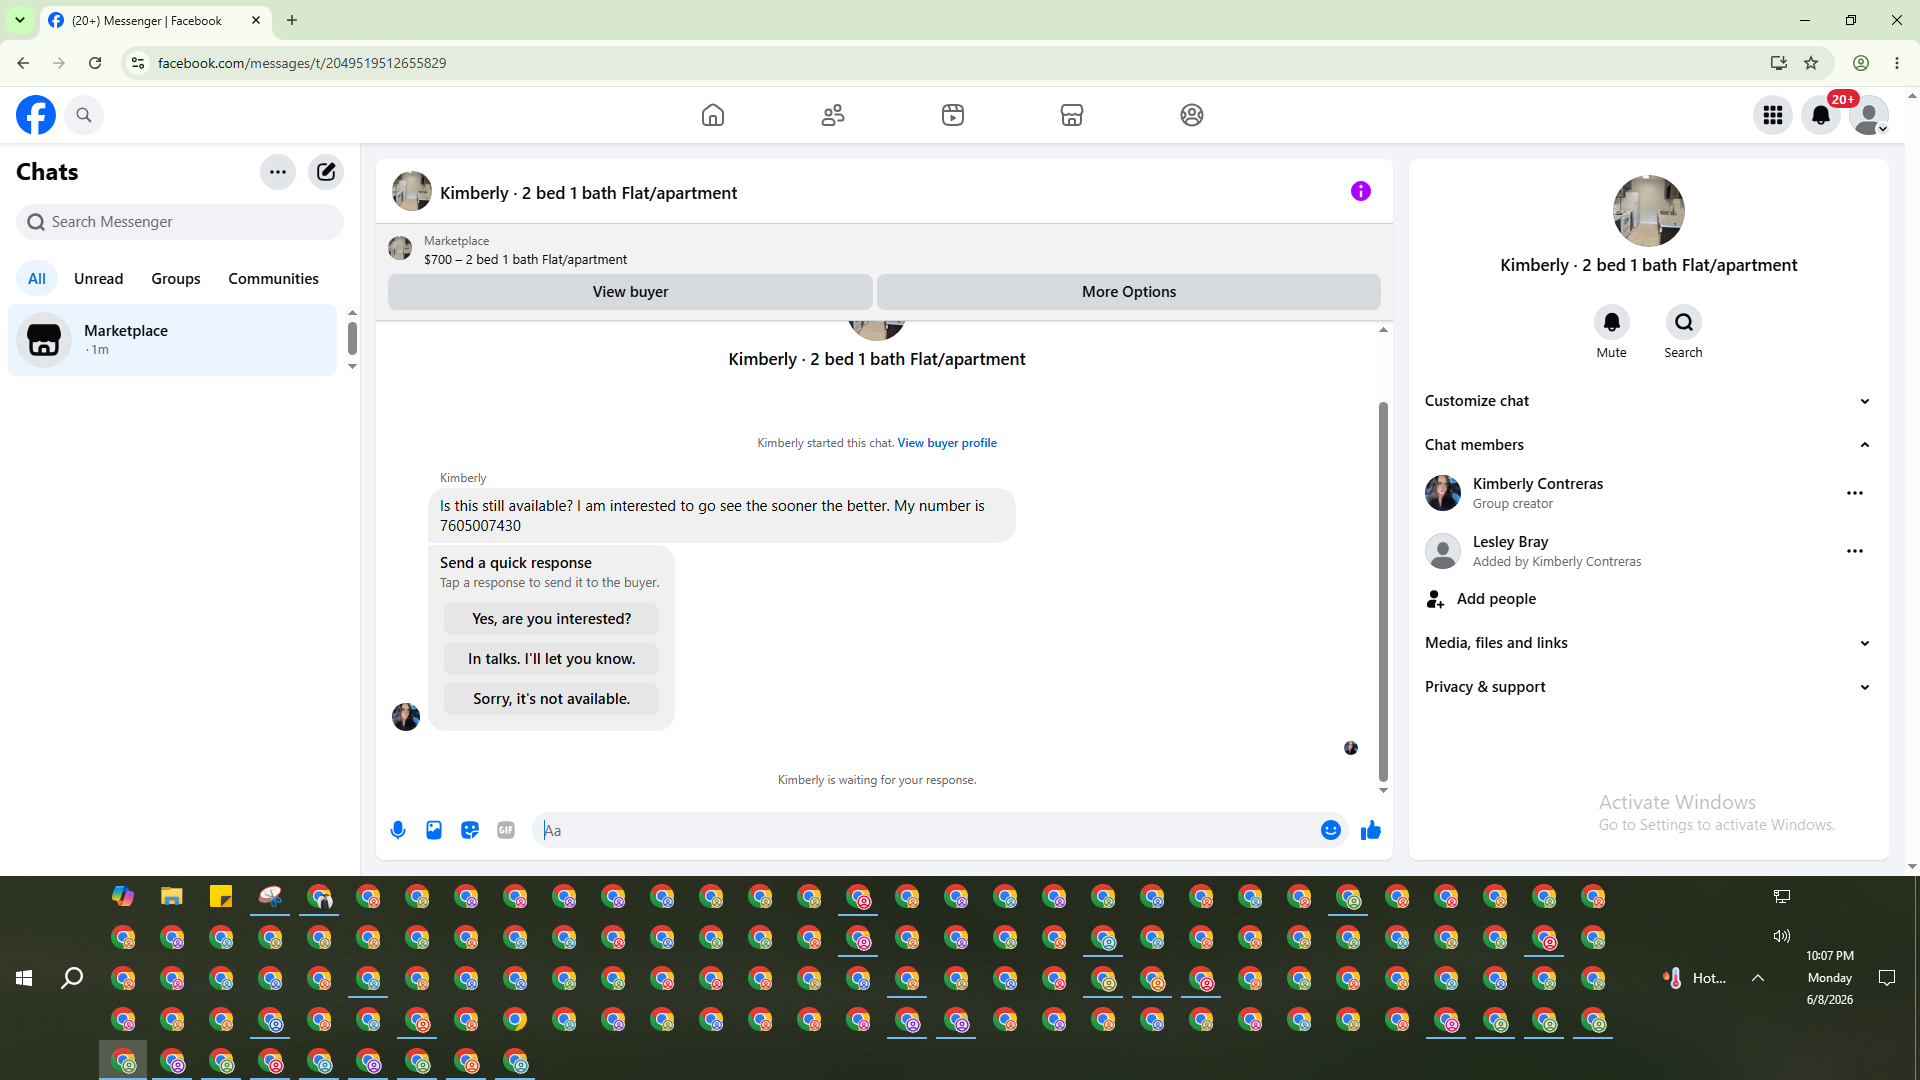
Task: Attach a photo with the image icon
Action: (434, 830)
